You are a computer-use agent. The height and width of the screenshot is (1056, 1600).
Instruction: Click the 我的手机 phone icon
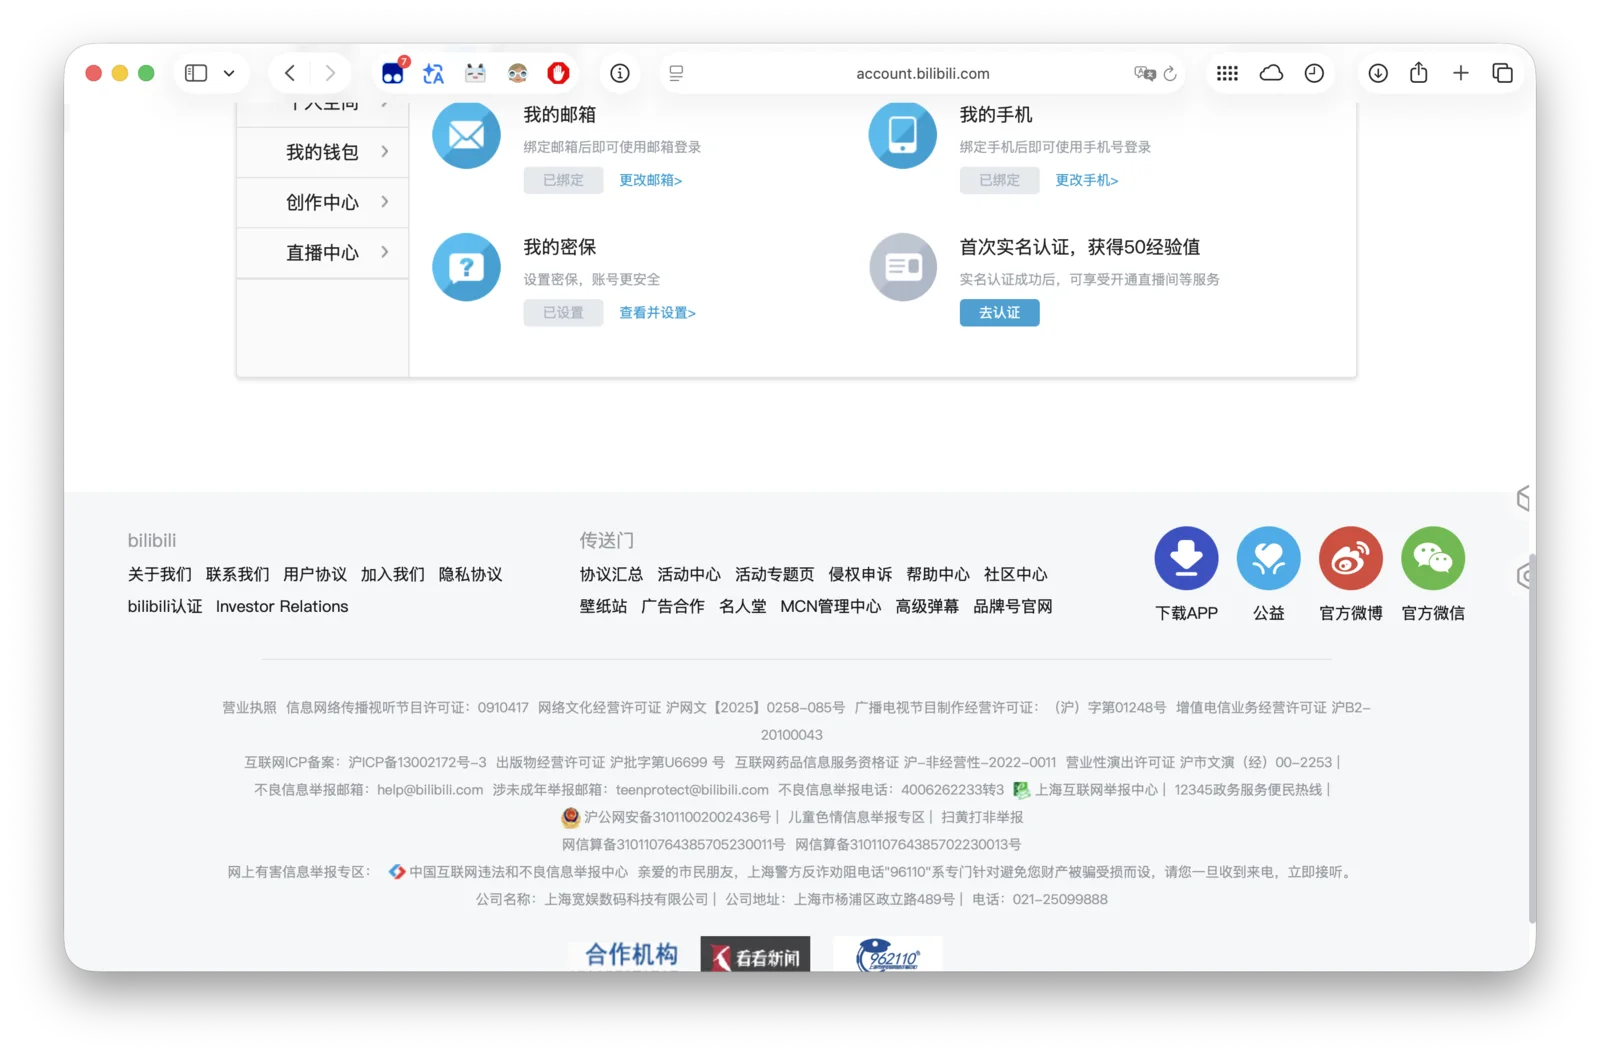click(x=902, y=134)
